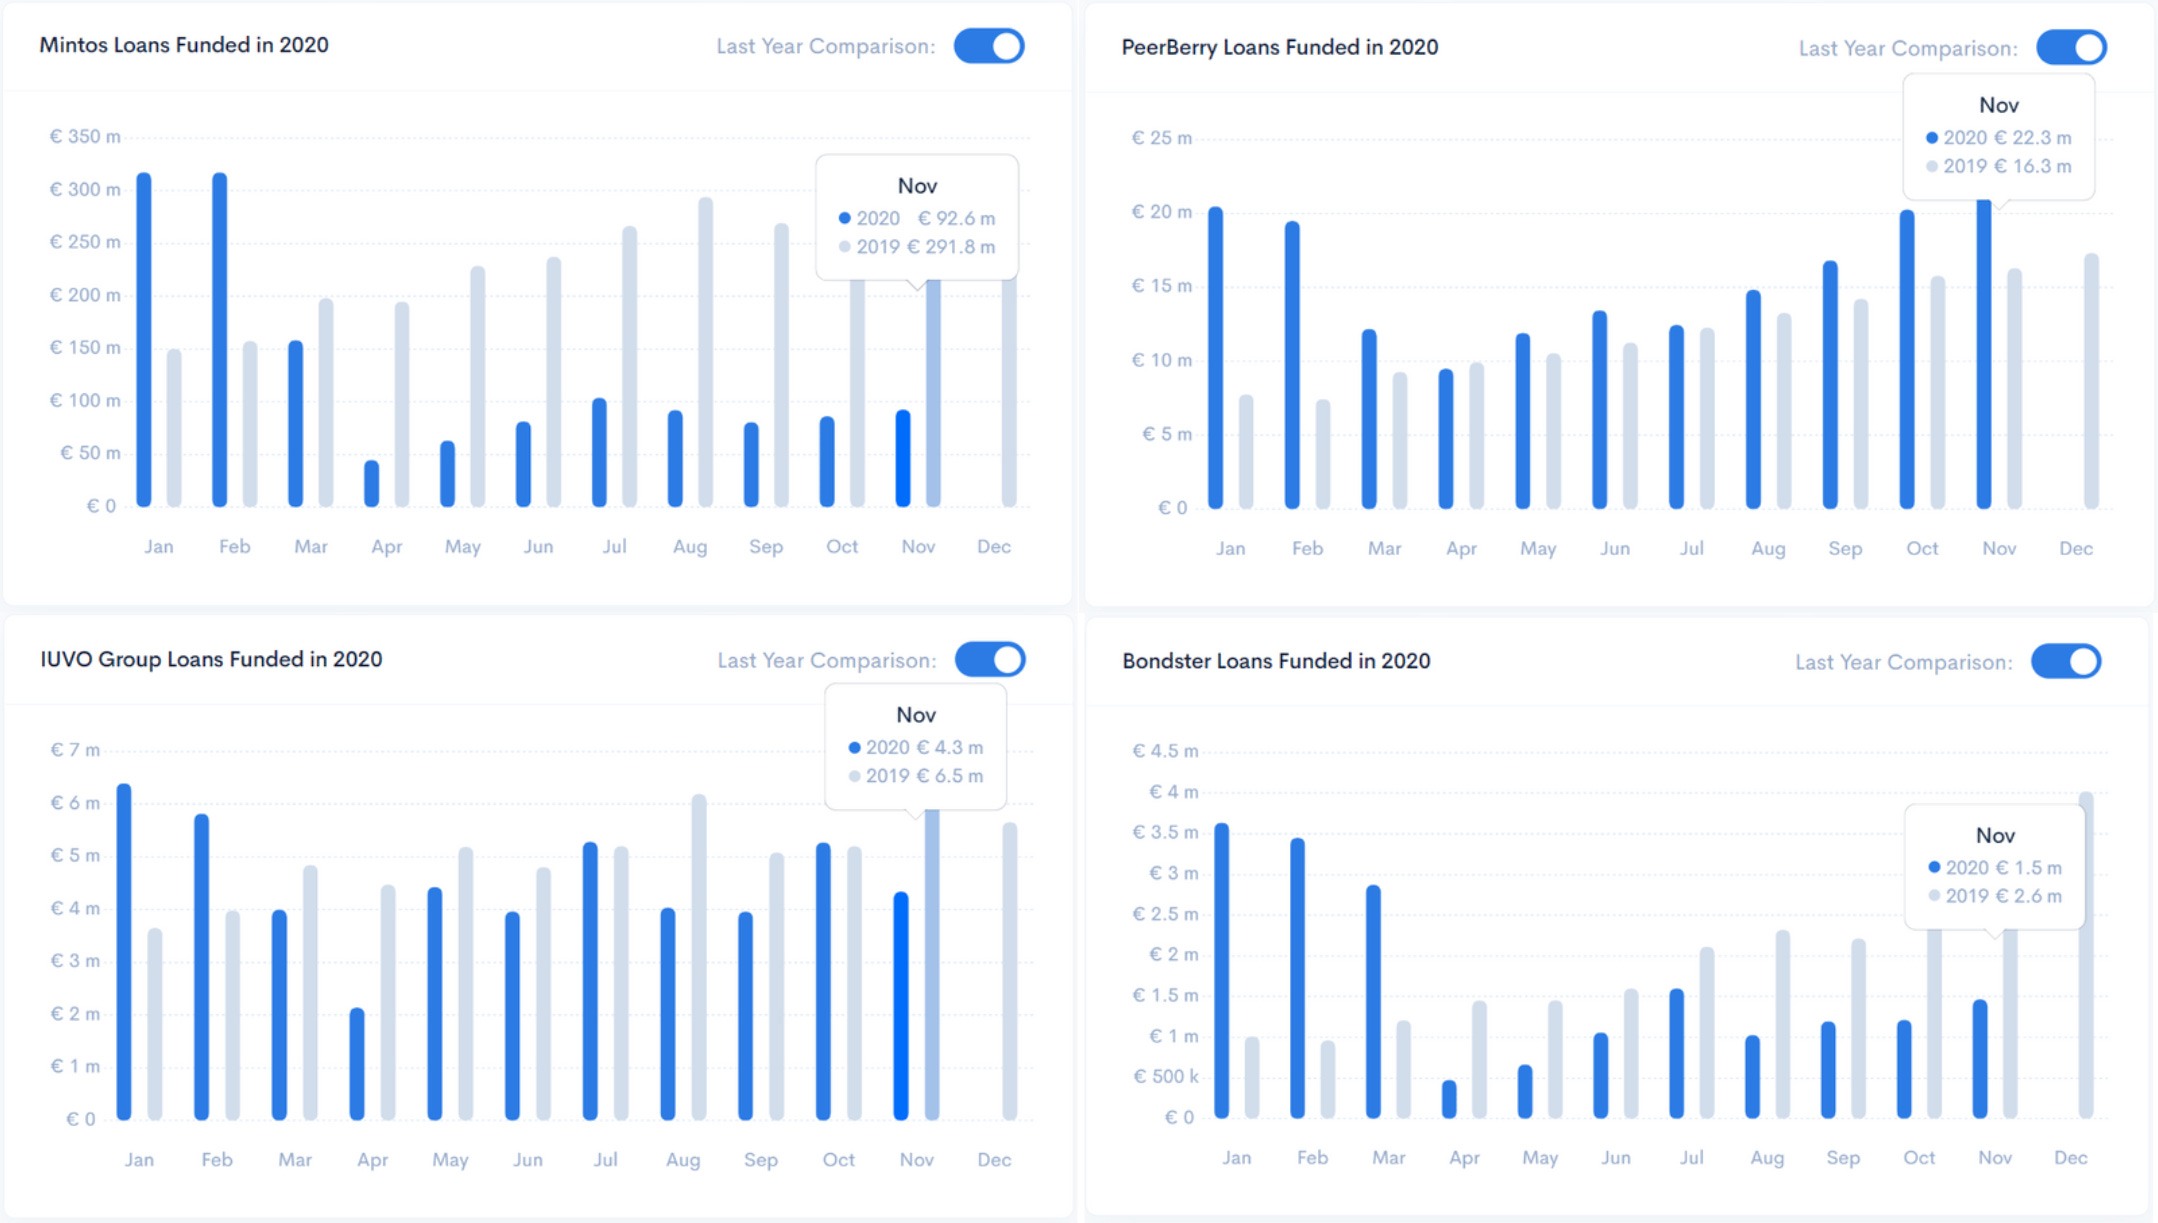Click IUVO highlighted November 2019 bar
2158x1223 pixels.
click(x=932, y=964)
